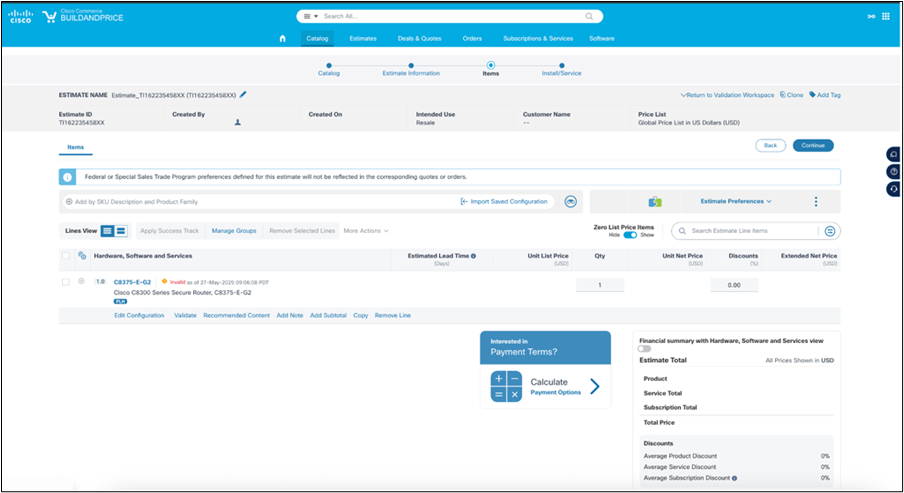Image resolution: width=904 pixels, height=493 pixels.
Task: Click the orange Invalid warning icon
Action: pyautogui.click(x=164, y=281)
